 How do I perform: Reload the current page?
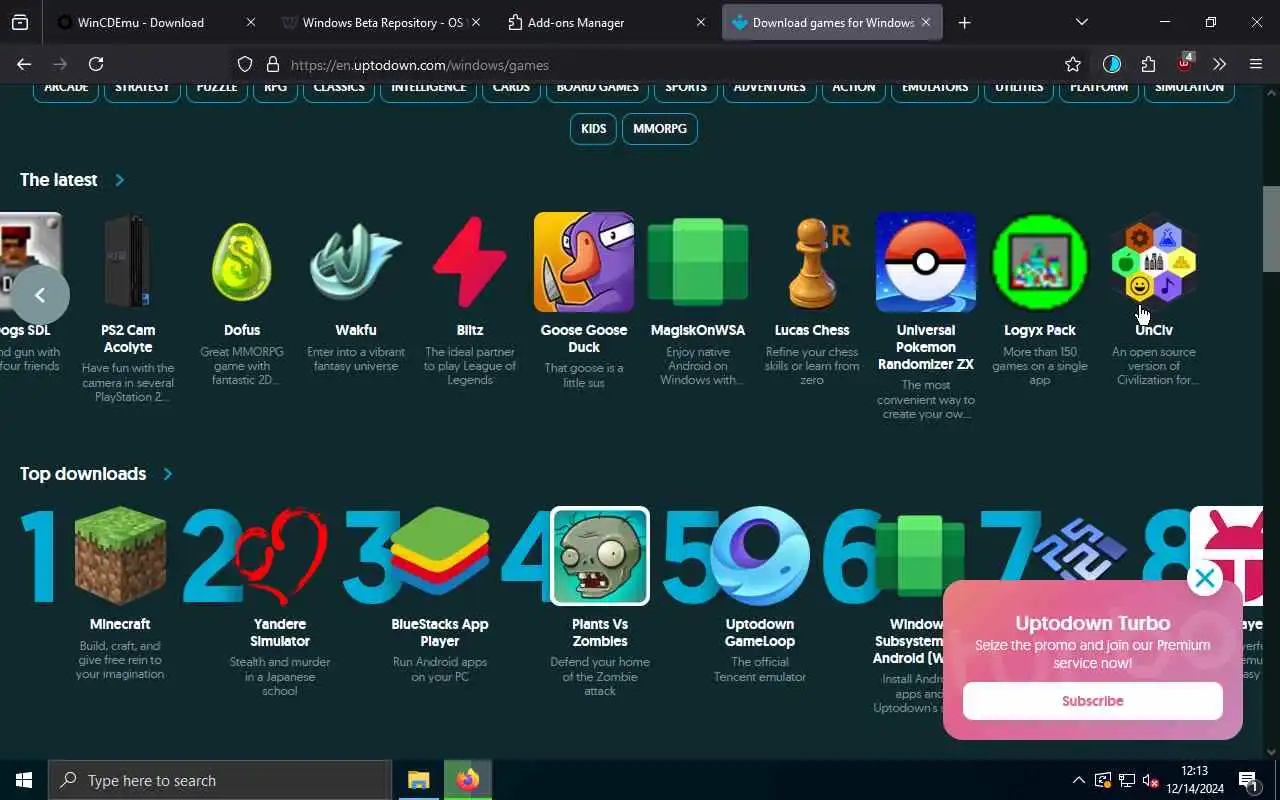coord(96,64)
